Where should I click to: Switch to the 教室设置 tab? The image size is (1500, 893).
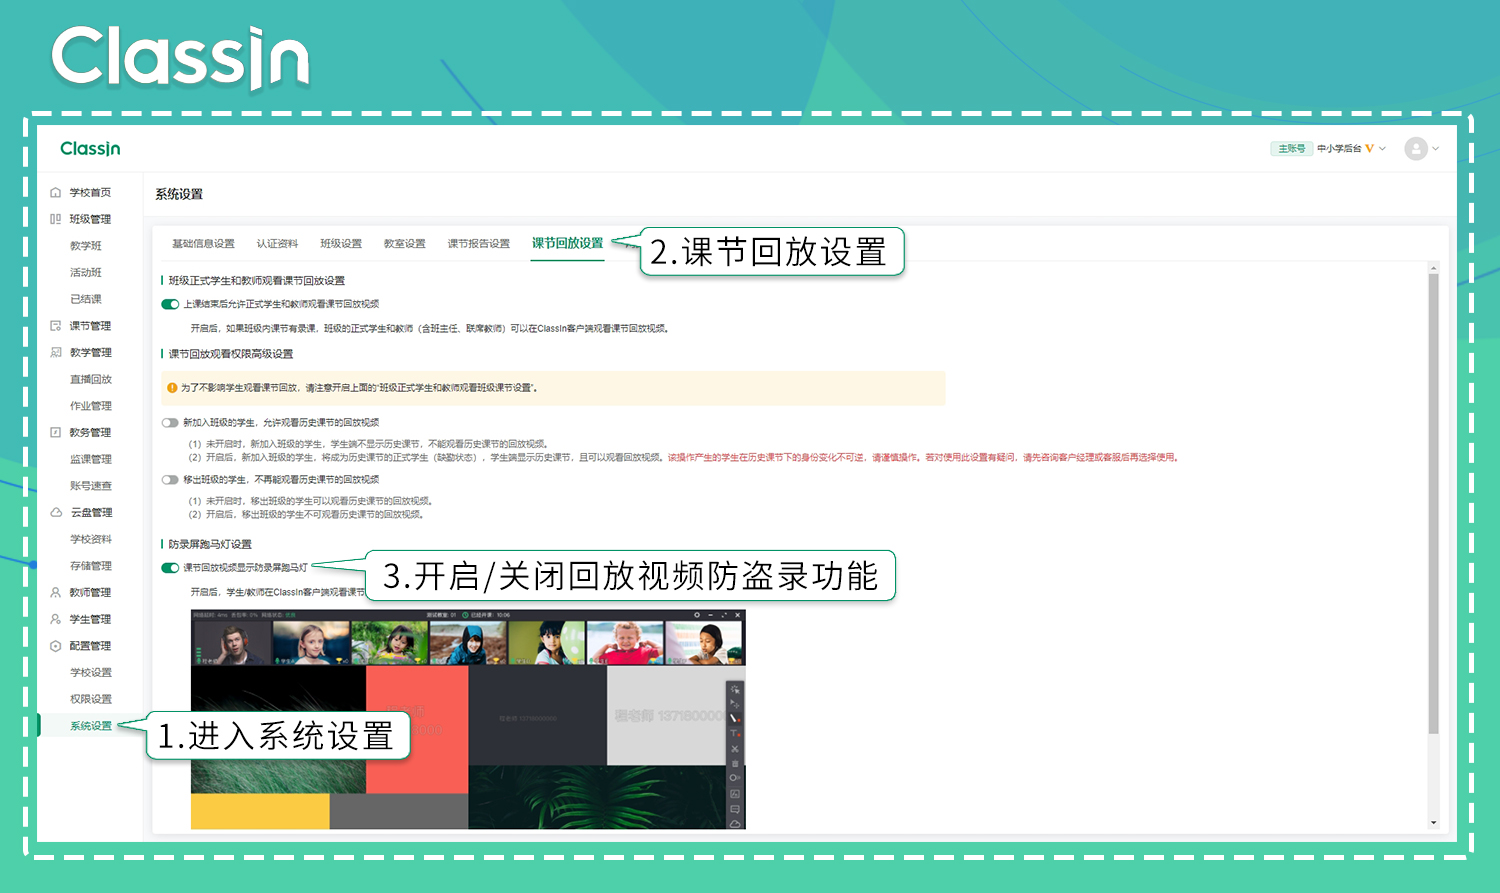[405, 244]
